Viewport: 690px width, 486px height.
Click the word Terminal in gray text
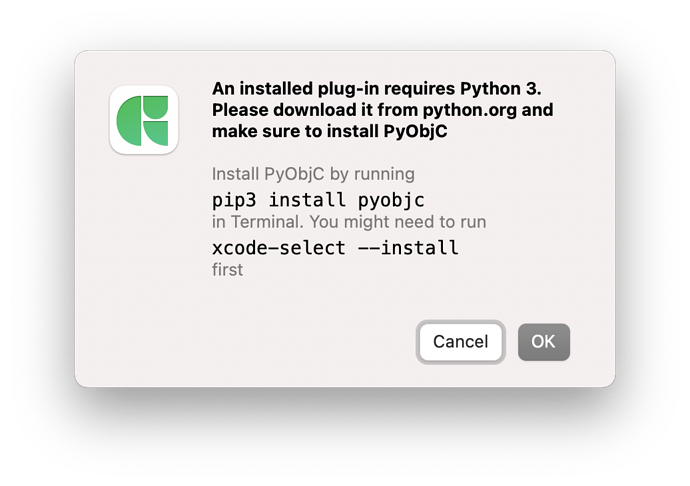click(x=267, y=222)
